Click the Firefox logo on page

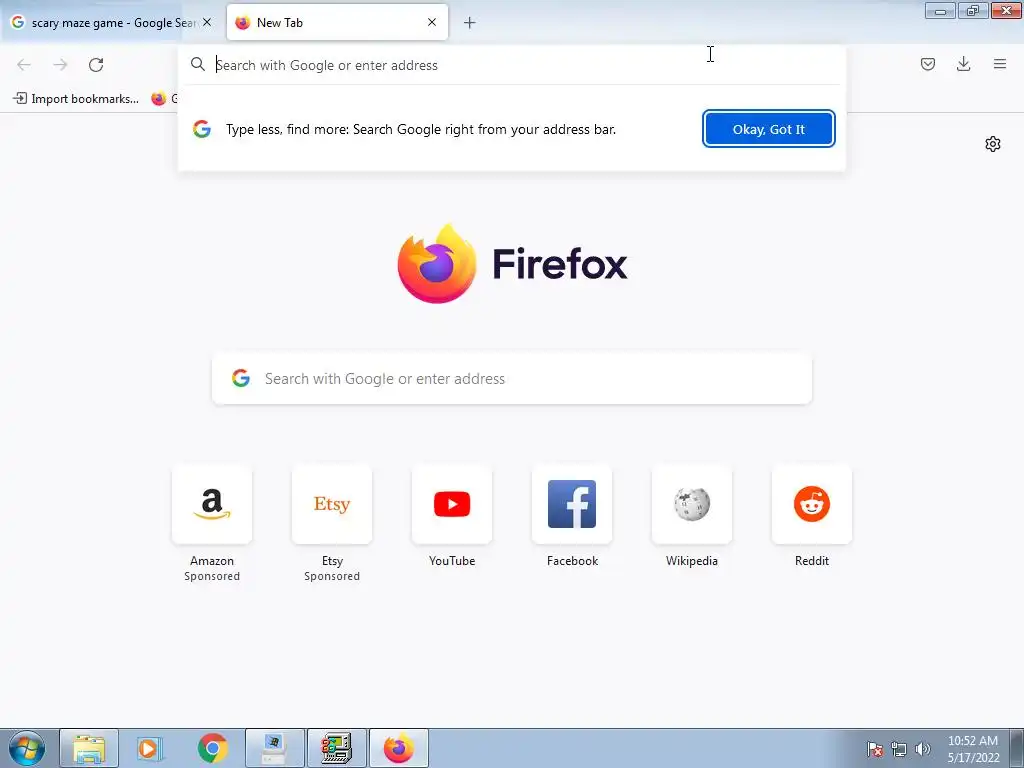437,263
